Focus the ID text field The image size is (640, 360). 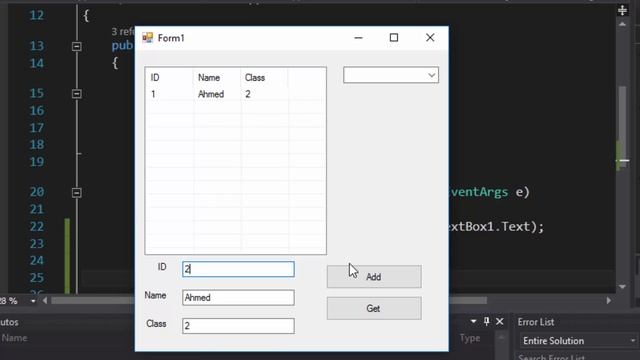[238, 269]
